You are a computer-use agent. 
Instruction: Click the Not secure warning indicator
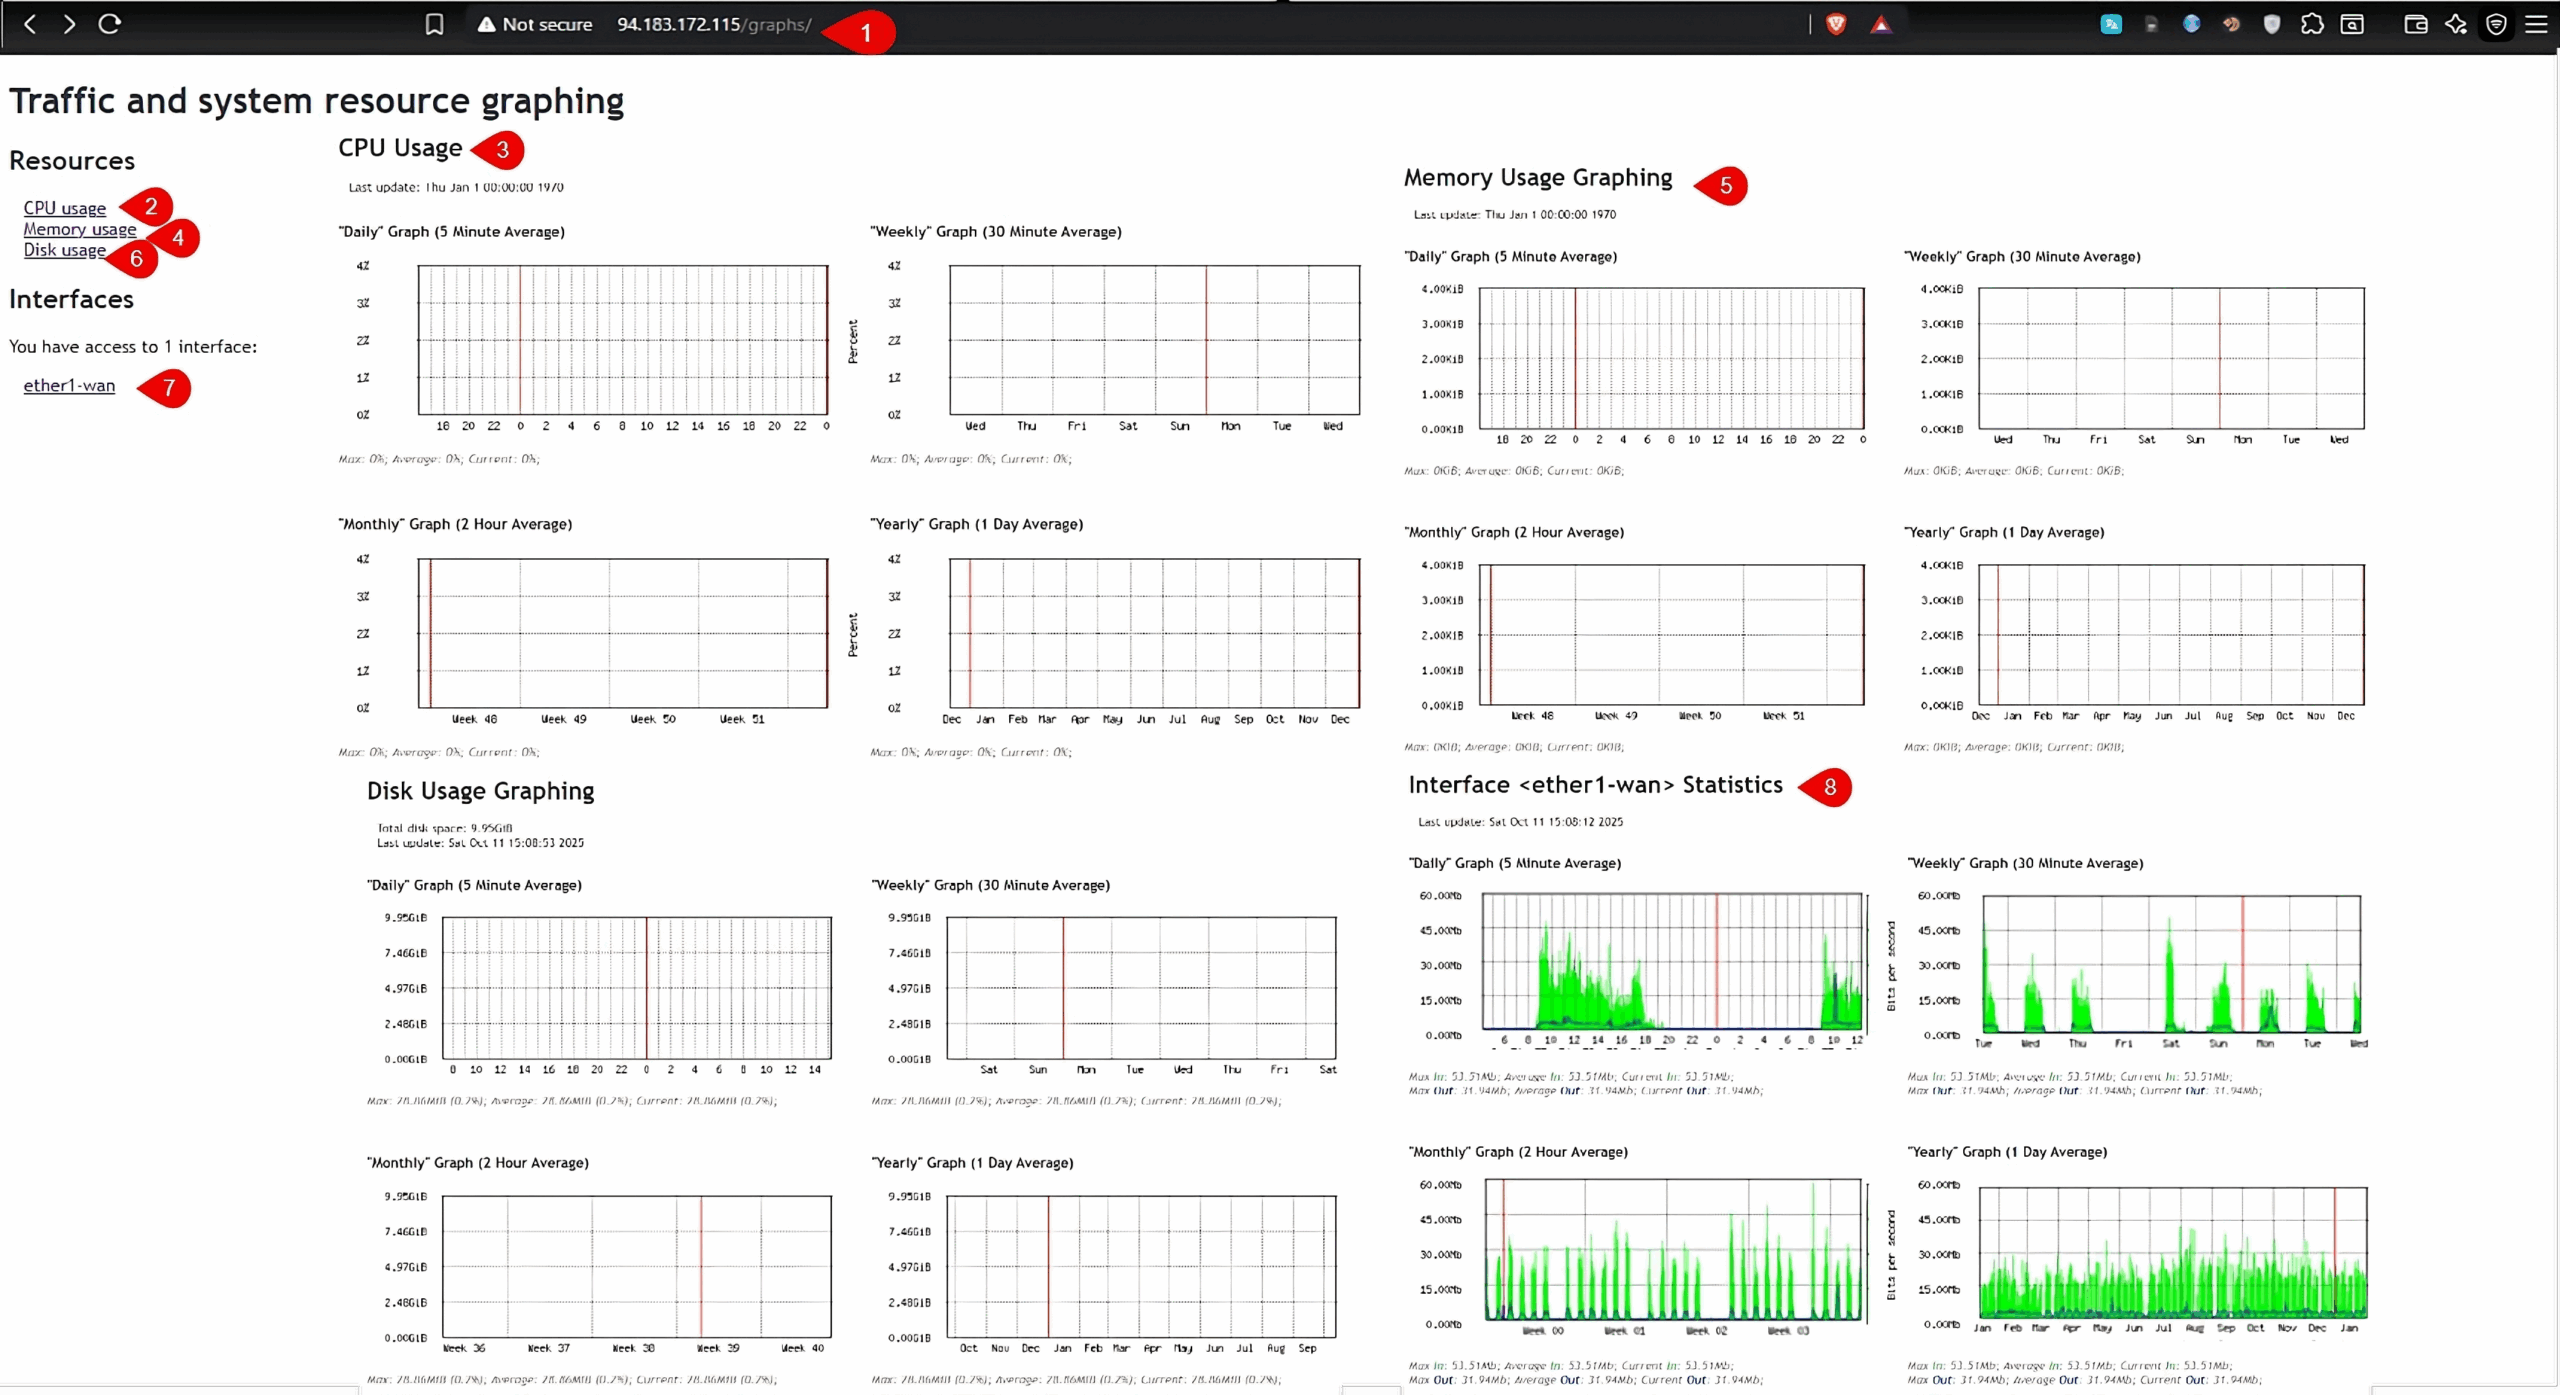[535, 24]
